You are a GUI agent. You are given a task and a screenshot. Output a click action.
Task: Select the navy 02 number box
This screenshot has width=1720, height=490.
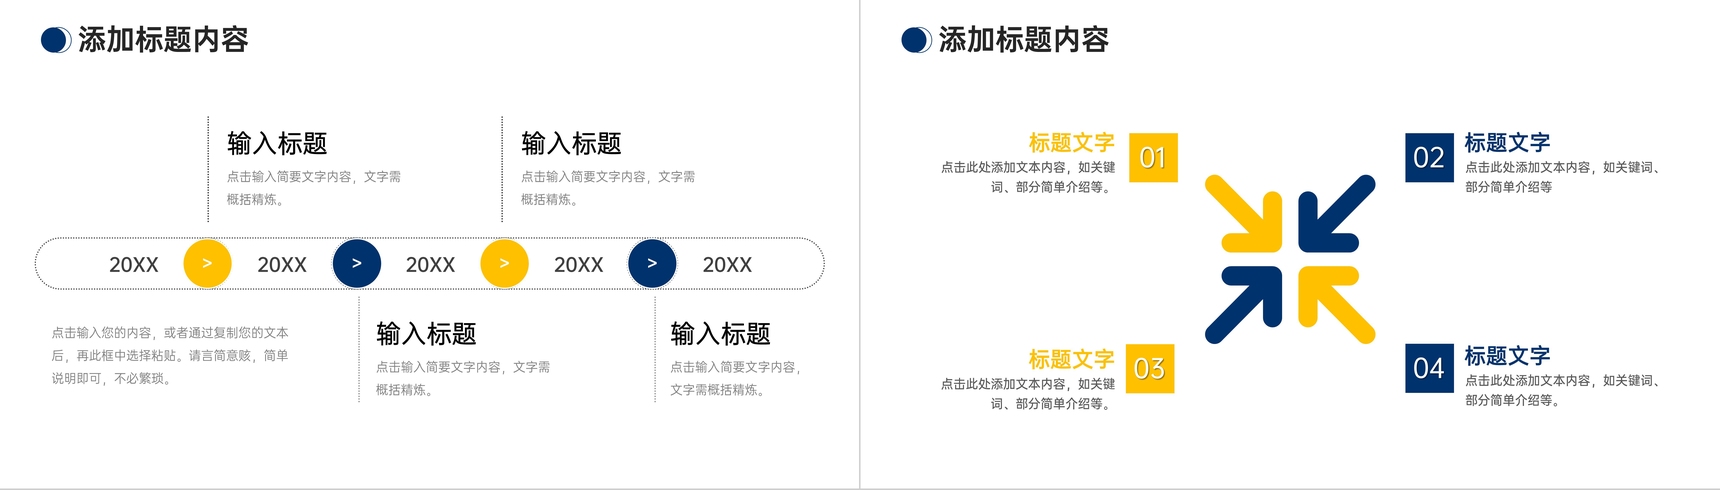pos(1429,158)
